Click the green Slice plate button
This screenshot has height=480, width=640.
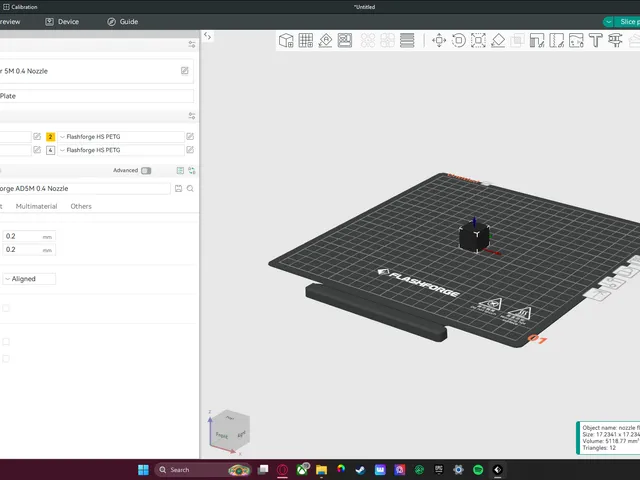click(x=628, y=22)
